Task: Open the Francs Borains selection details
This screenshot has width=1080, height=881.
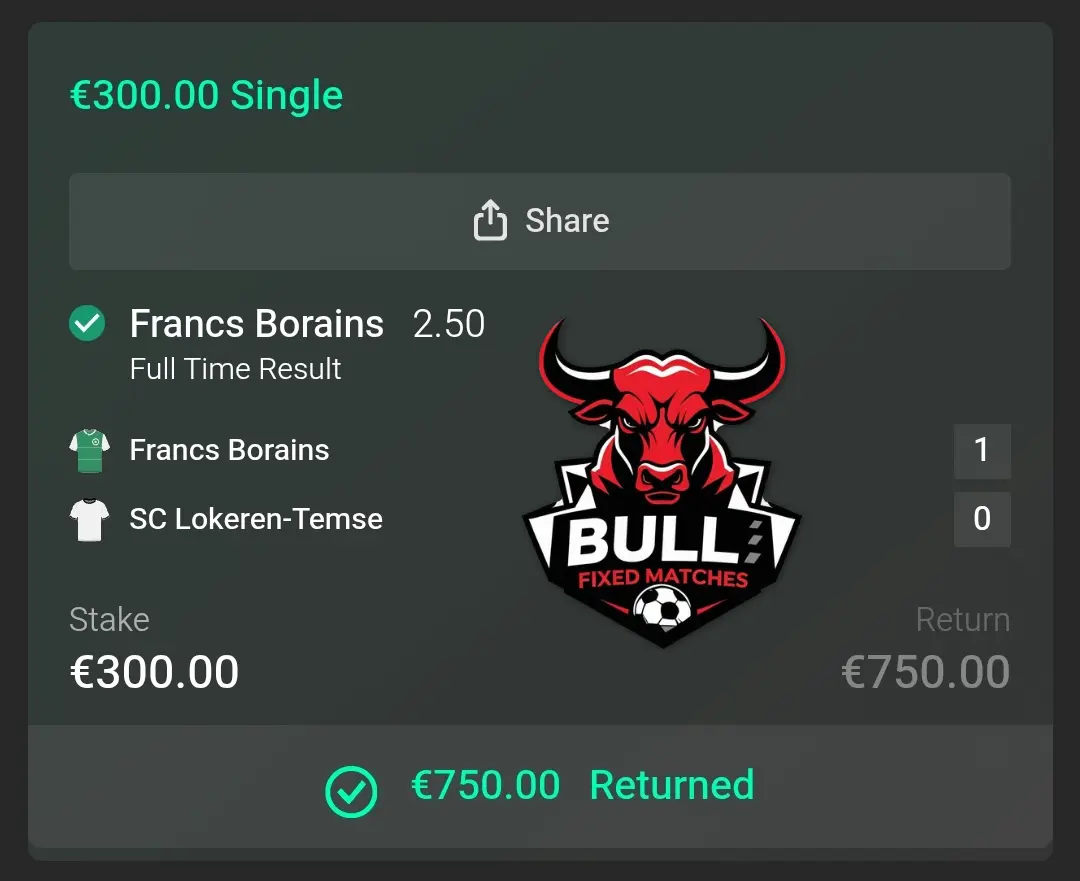Action: coord(256,323)
